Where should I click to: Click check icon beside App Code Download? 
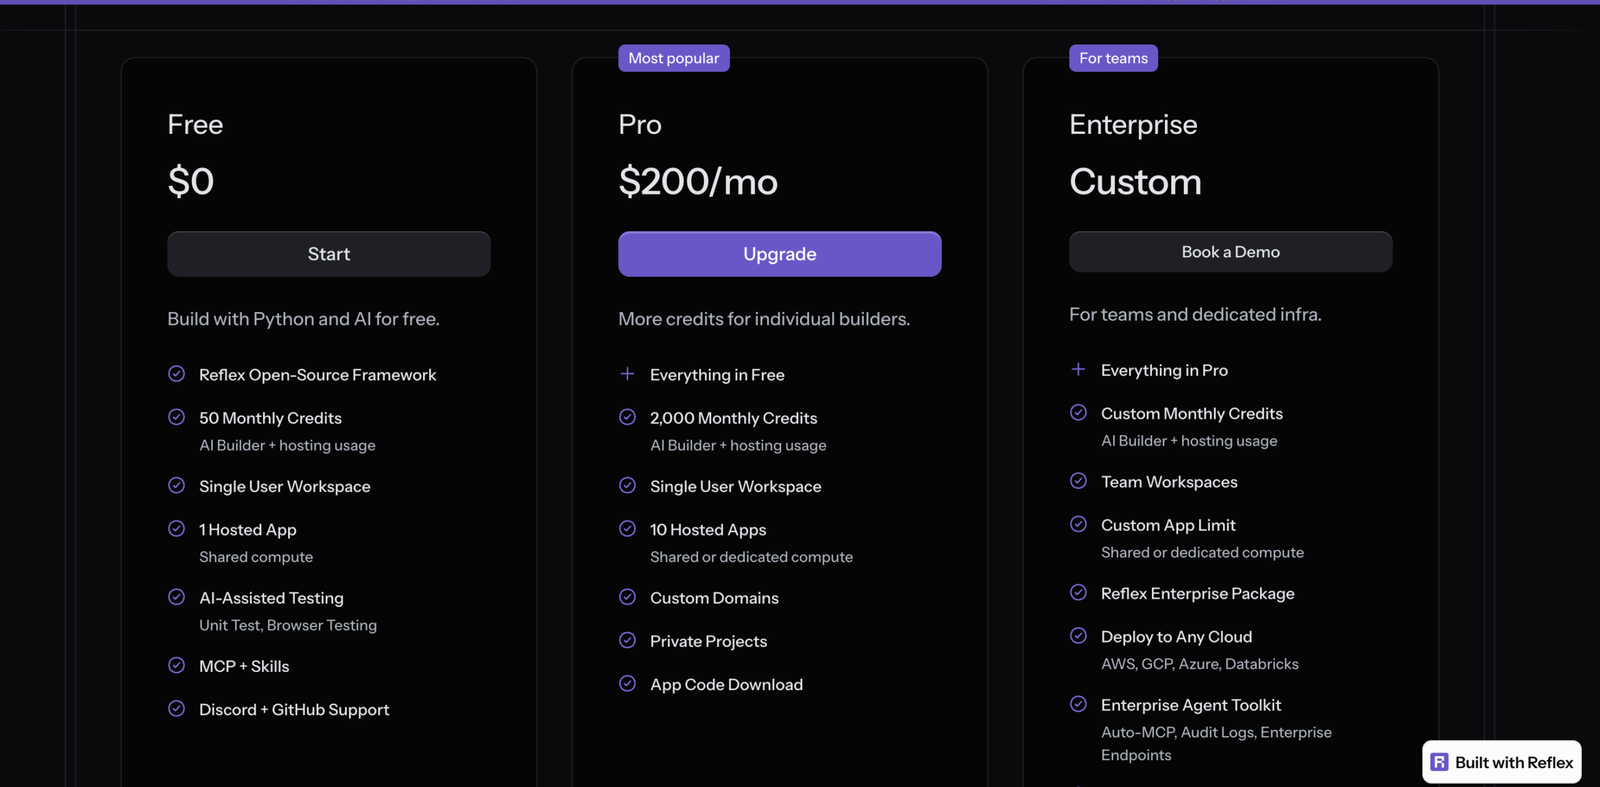pos(628,684)
